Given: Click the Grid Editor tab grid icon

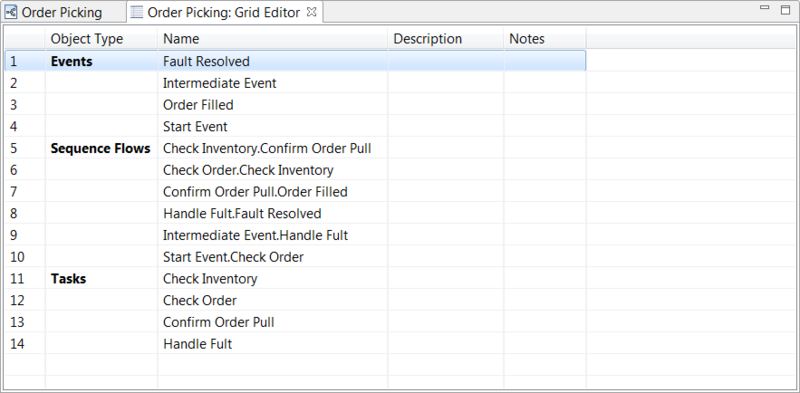Looking at the screenshot, I should click(x=137, y=12).
